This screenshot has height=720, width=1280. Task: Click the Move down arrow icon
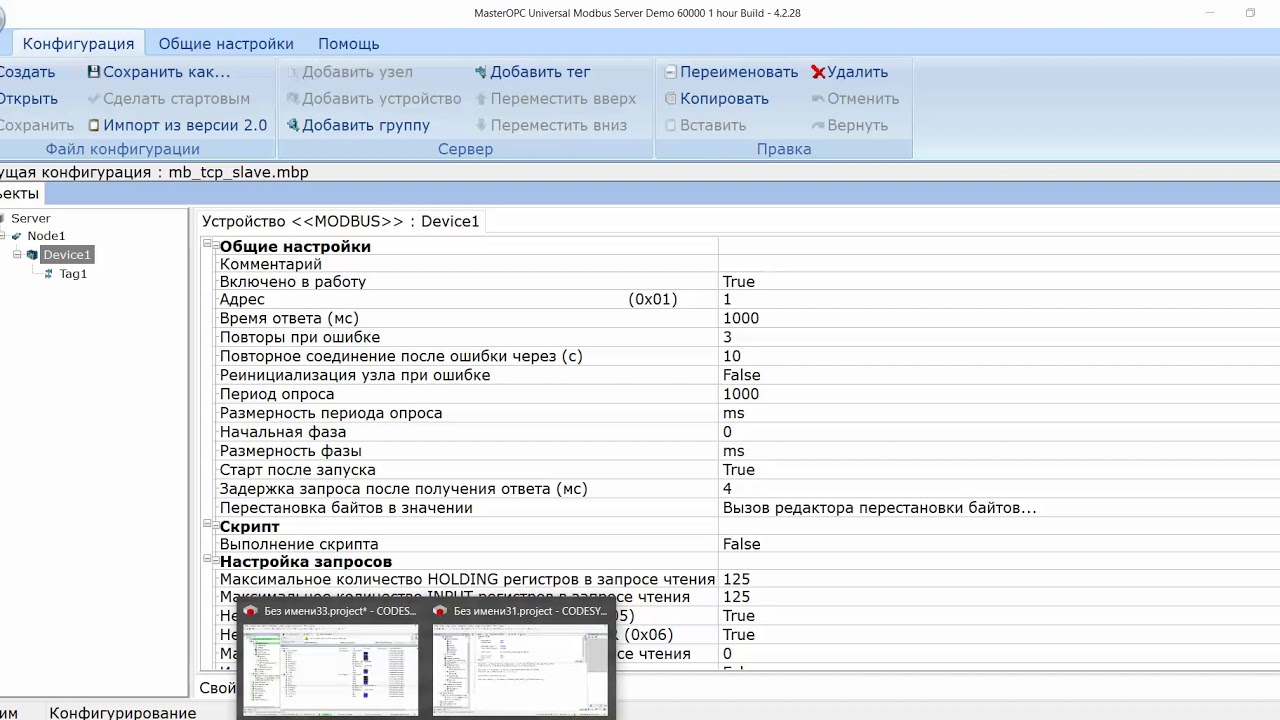481,125
